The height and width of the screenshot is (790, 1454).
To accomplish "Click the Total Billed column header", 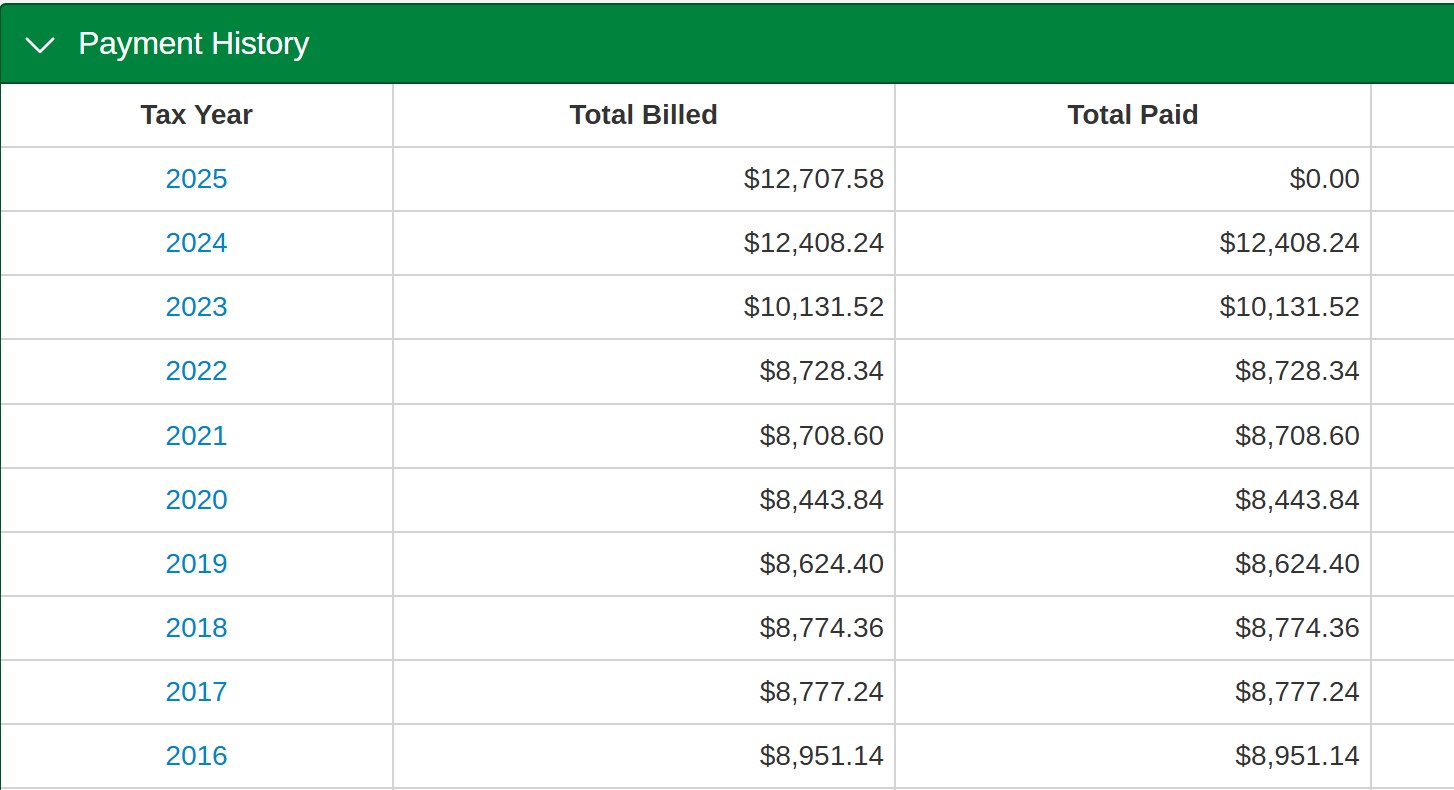I will tap(644, 115).
